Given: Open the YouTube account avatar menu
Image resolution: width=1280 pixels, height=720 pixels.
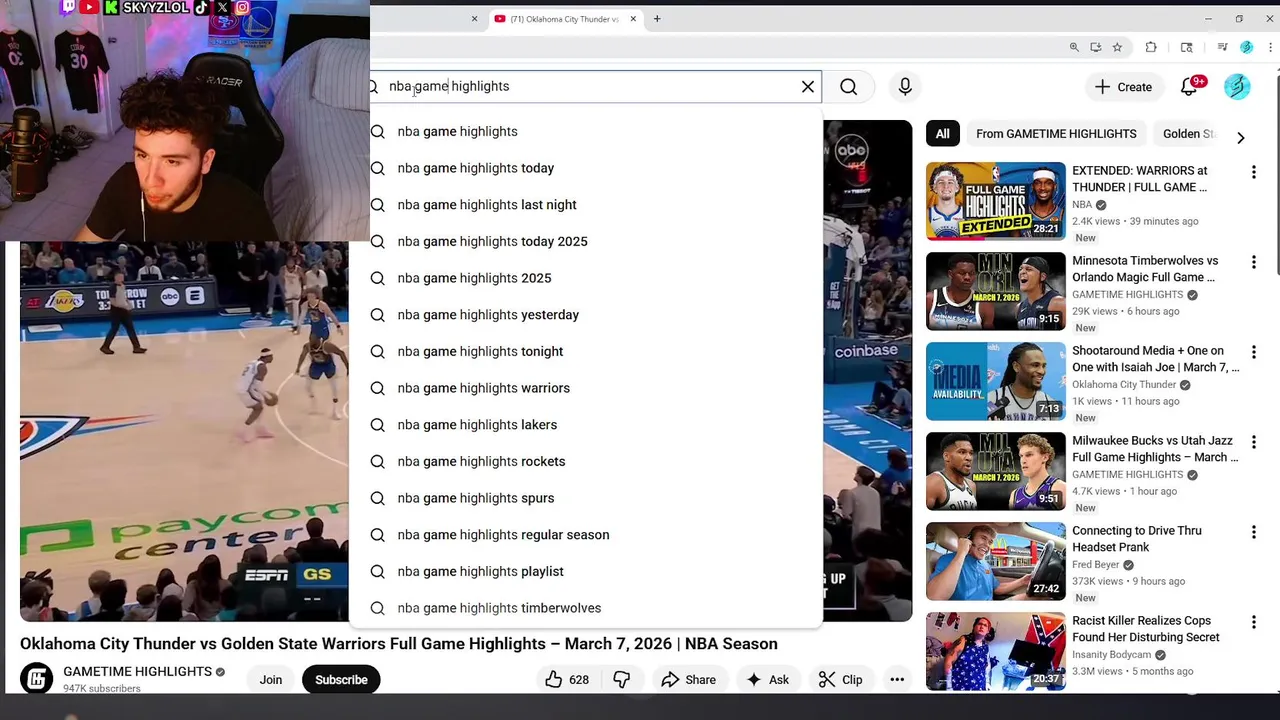Looking at the screenshot, I should (x=1237, y=87).
